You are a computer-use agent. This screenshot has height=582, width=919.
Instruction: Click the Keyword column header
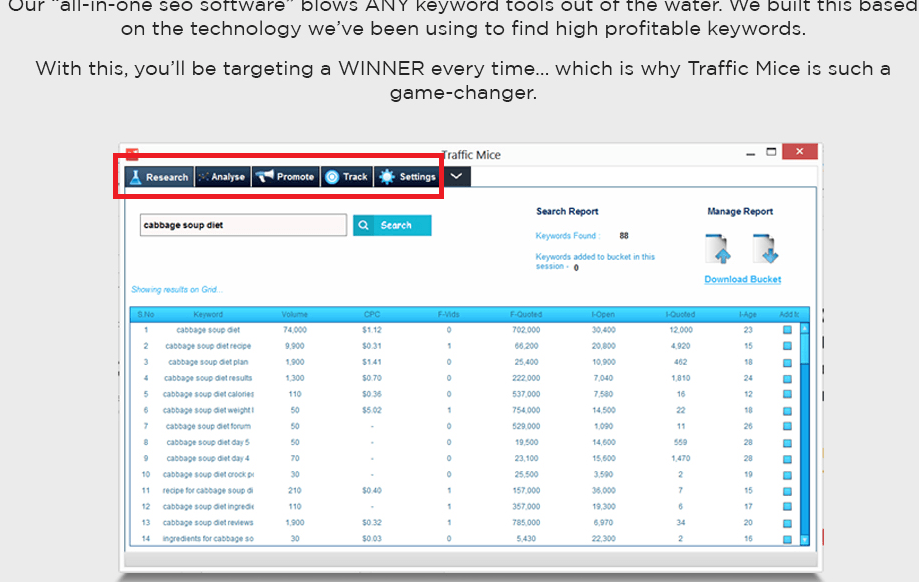[x=208, y=315]
